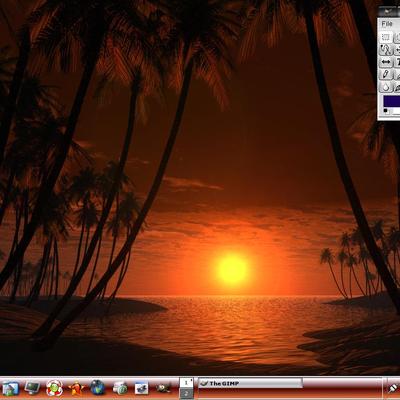Launch the monitor icon in the panel
This screenshot has height=400, width=400.
point(32,388)
